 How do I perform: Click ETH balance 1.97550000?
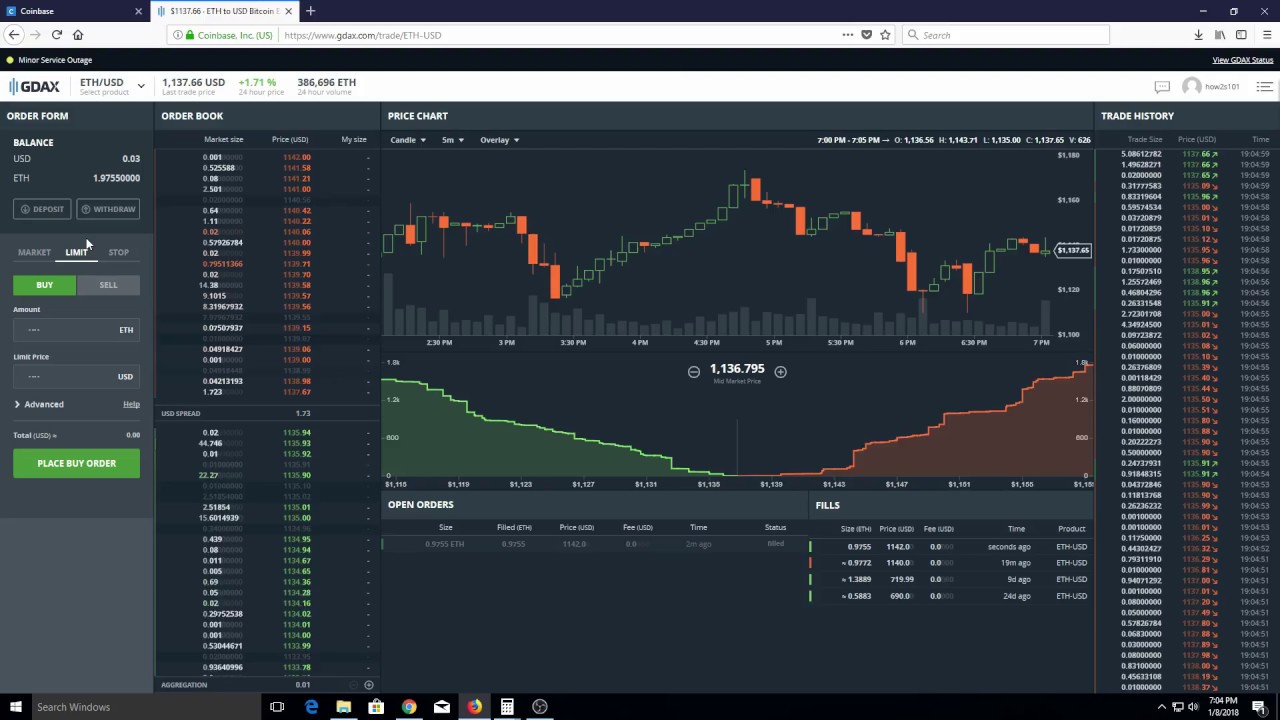116,178
